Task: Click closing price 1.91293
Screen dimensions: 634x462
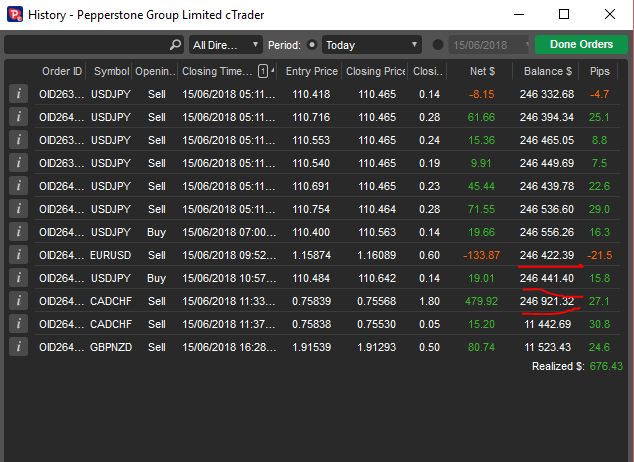Action: (x=376, y=347)
